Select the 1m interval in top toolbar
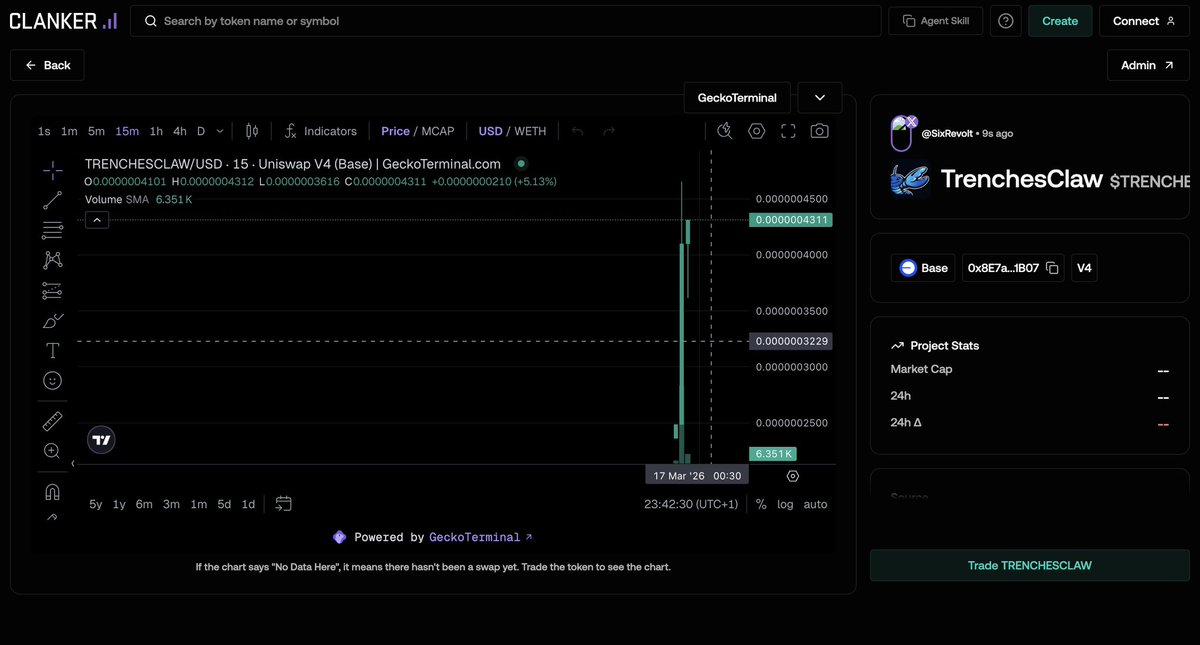This screenshot has width=1200, height=645. tap(69, 131)
